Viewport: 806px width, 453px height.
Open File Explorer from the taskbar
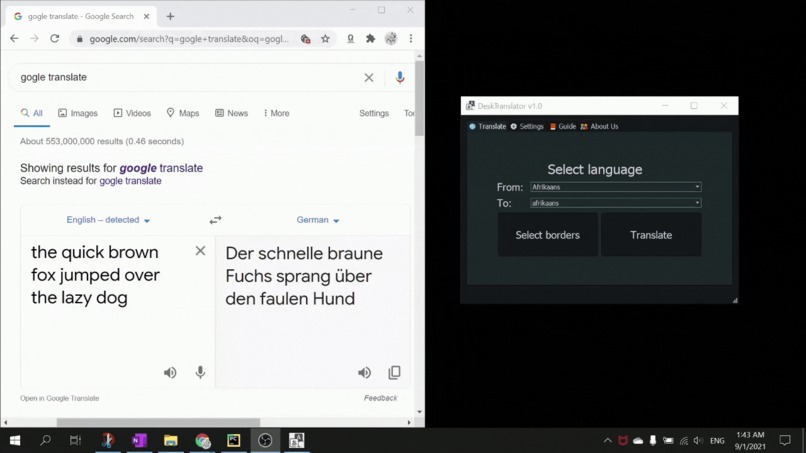[171, 440]
